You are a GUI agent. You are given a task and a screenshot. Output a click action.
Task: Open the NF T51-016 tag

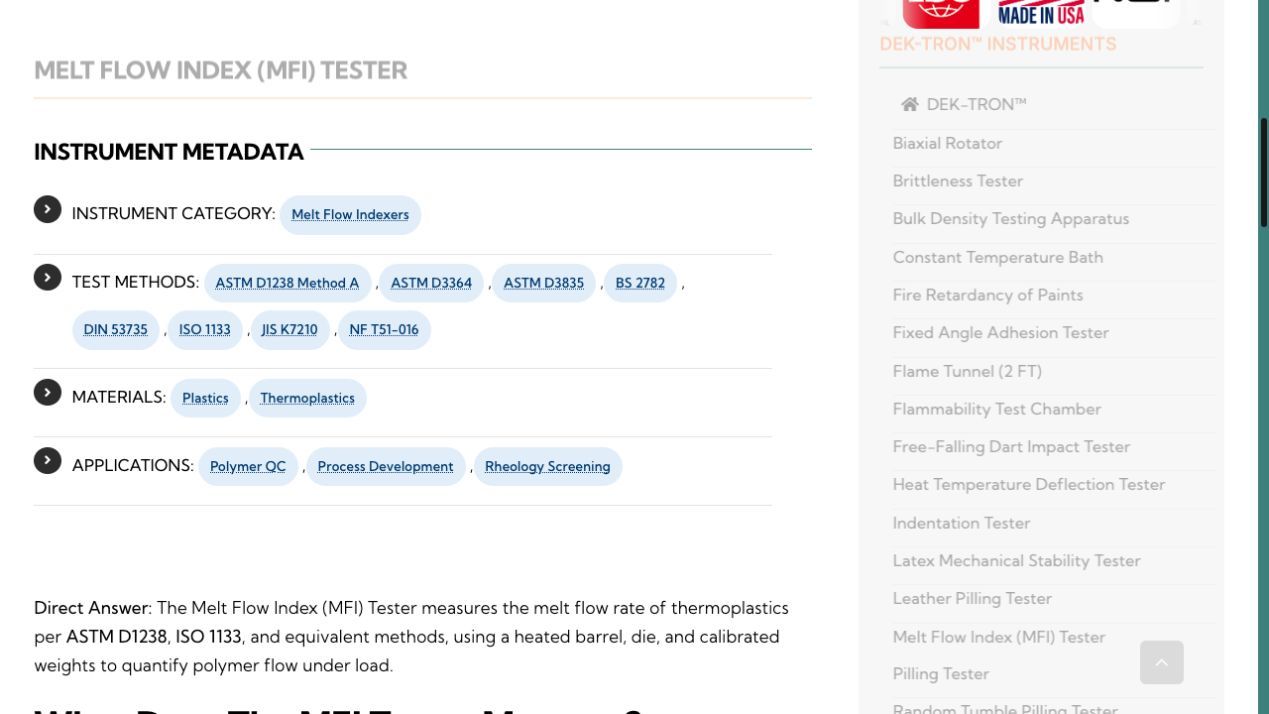384,330
